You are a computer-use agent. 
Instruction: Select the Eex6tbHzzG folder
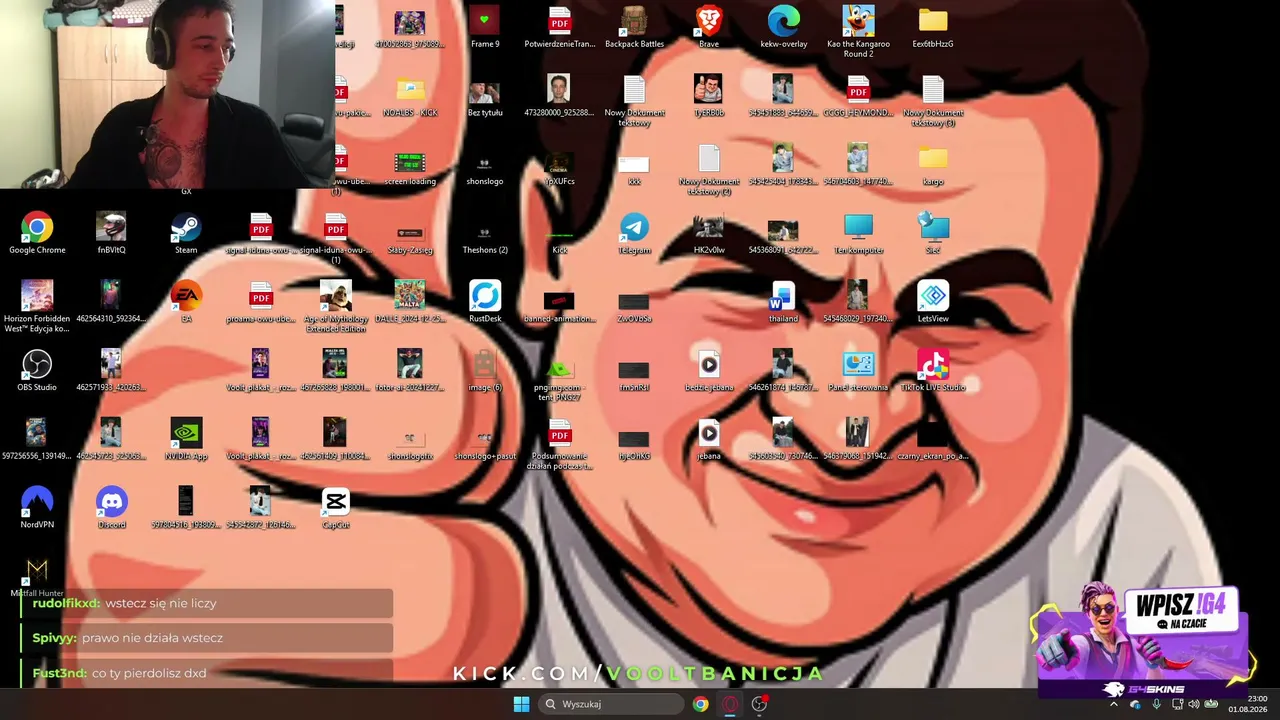933,27
